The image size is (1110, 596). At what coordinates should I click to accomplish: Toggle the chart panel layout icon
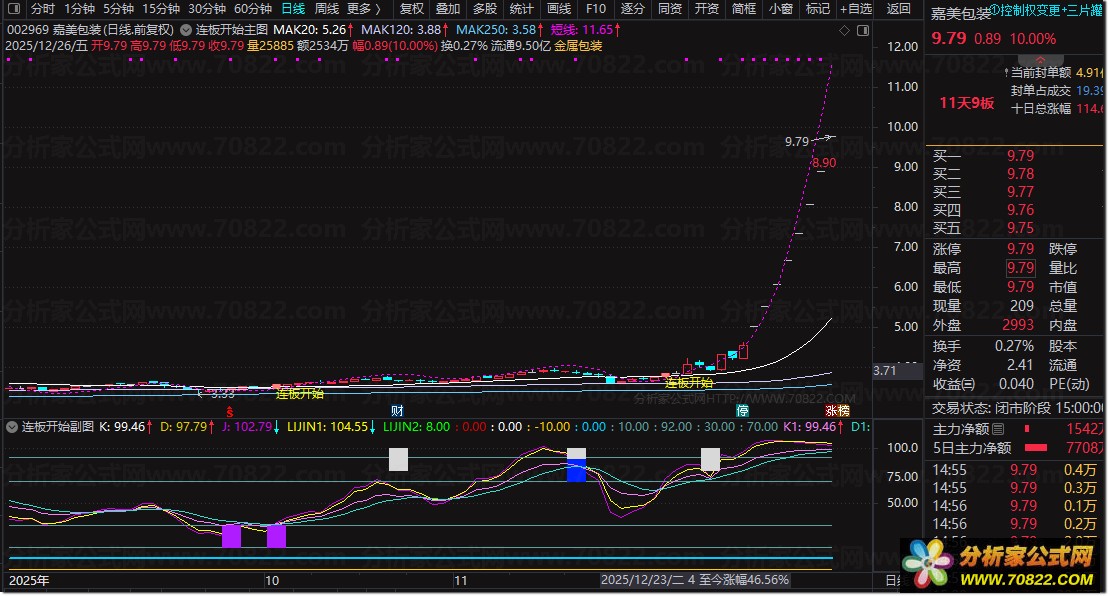863,30
